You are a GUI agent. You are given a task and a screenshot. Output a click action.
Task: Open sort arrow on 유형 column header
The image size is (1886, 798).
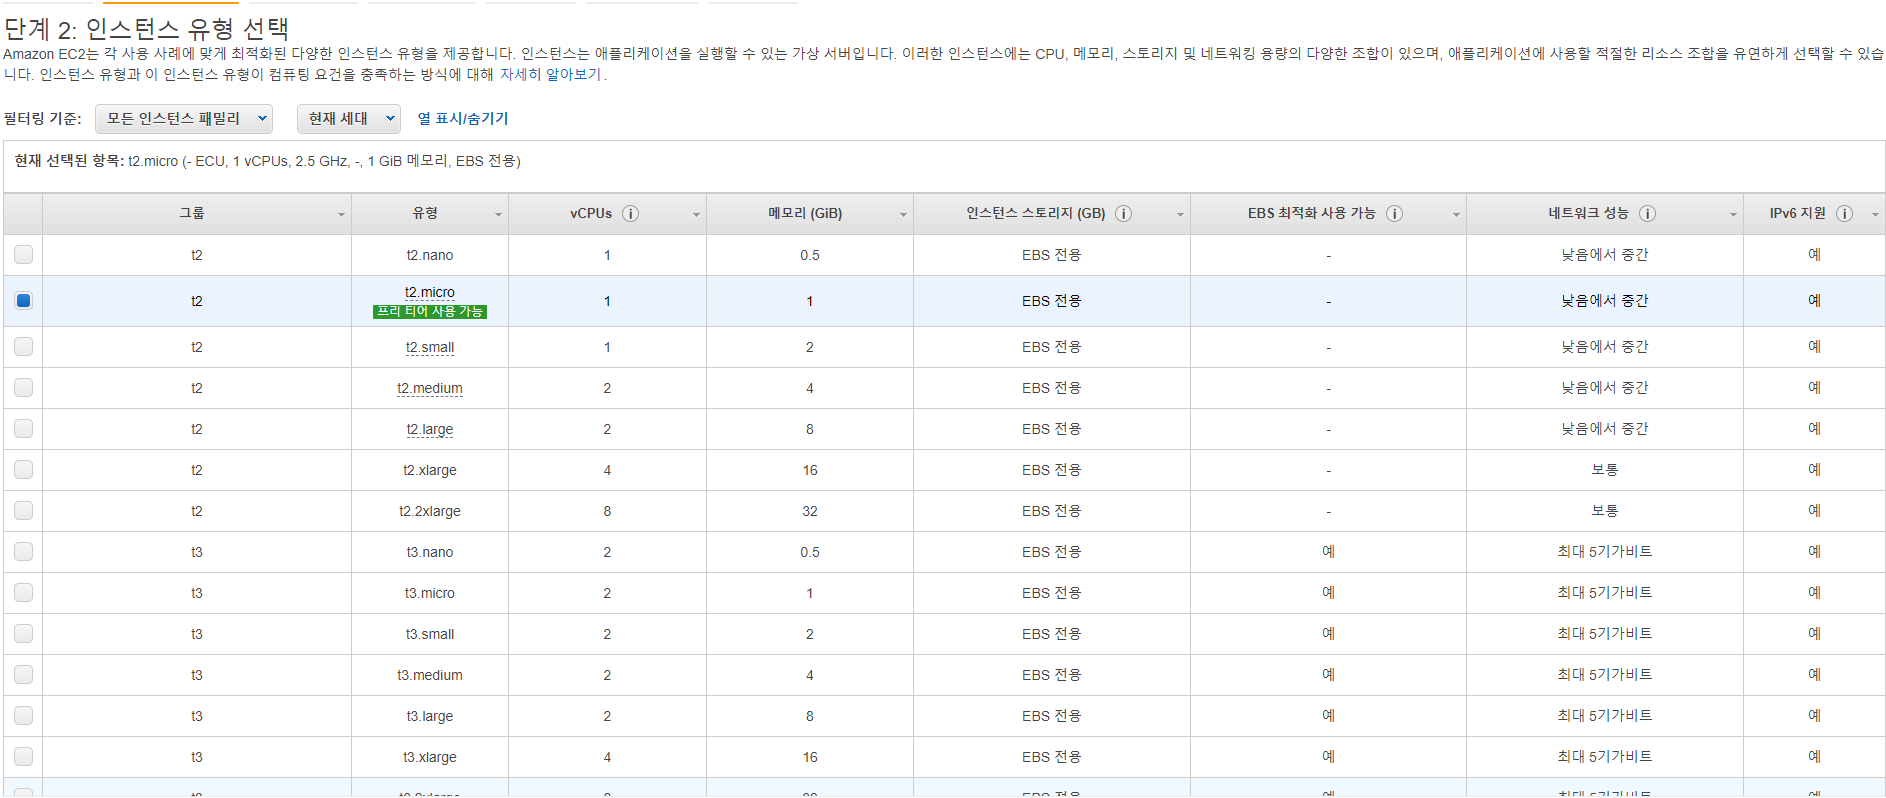[498, 215]
